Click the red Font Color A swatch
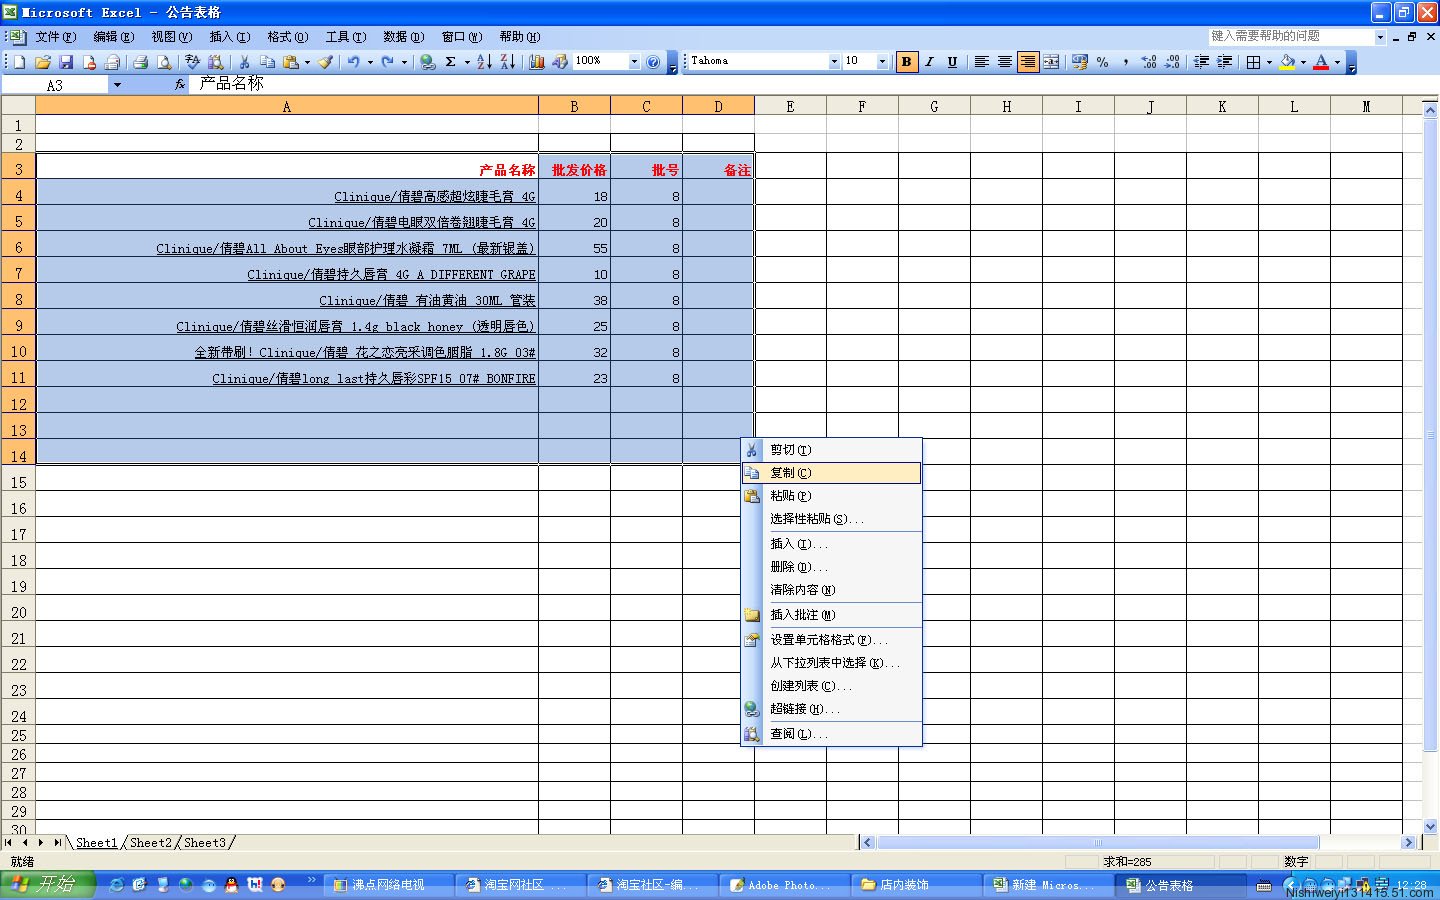This screenshot has width=1440, height=900. (x=1321, y=62)
